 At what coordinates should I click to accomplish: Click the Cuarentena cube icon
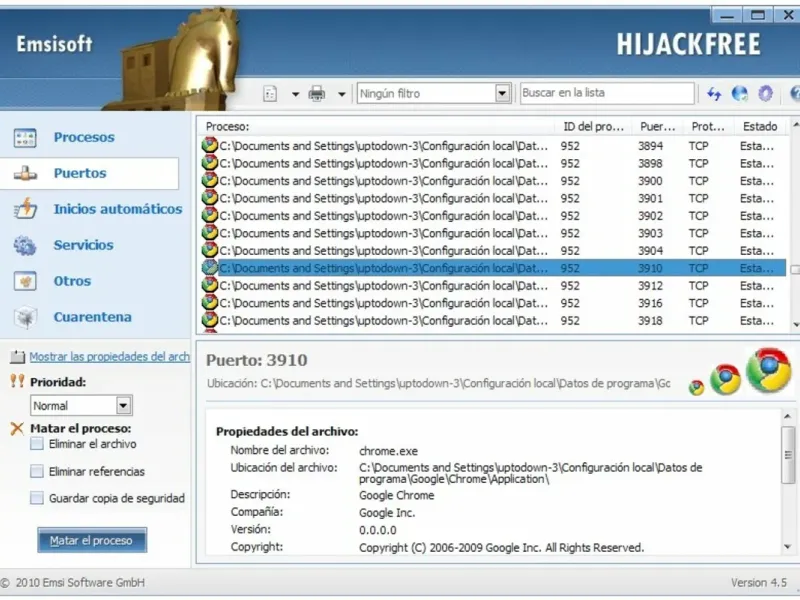(25, 317)
